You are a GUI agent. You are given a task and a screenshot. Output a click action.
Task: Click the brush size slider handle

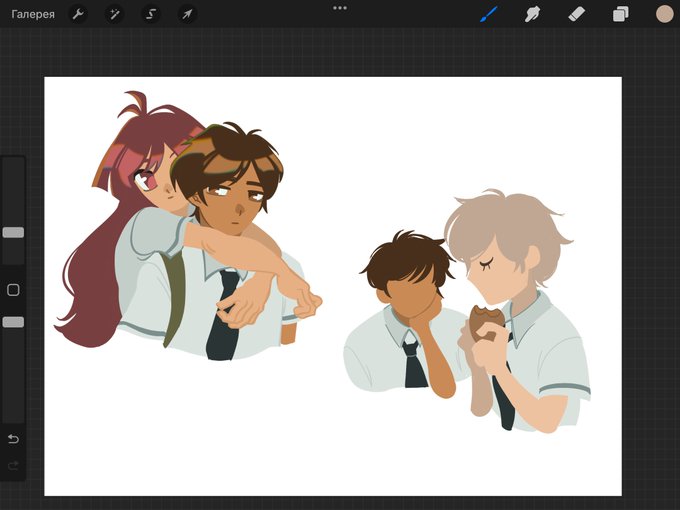coord(13,232)
